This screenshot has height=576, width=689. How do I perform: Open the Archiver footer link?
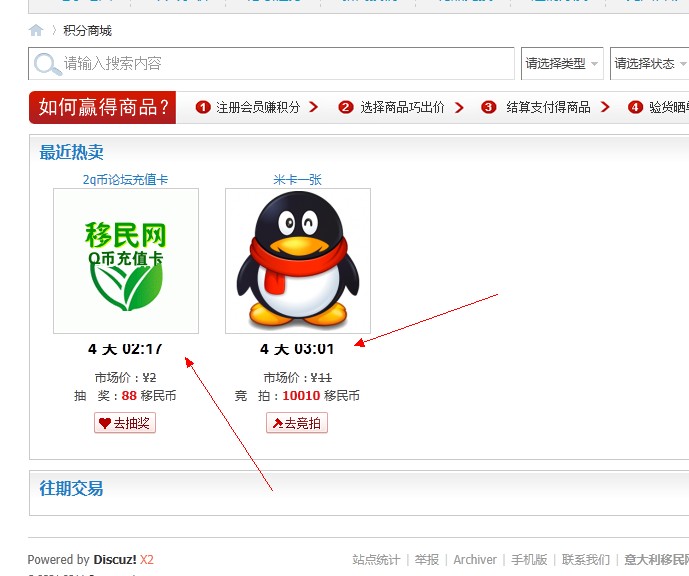coord(475,559)
